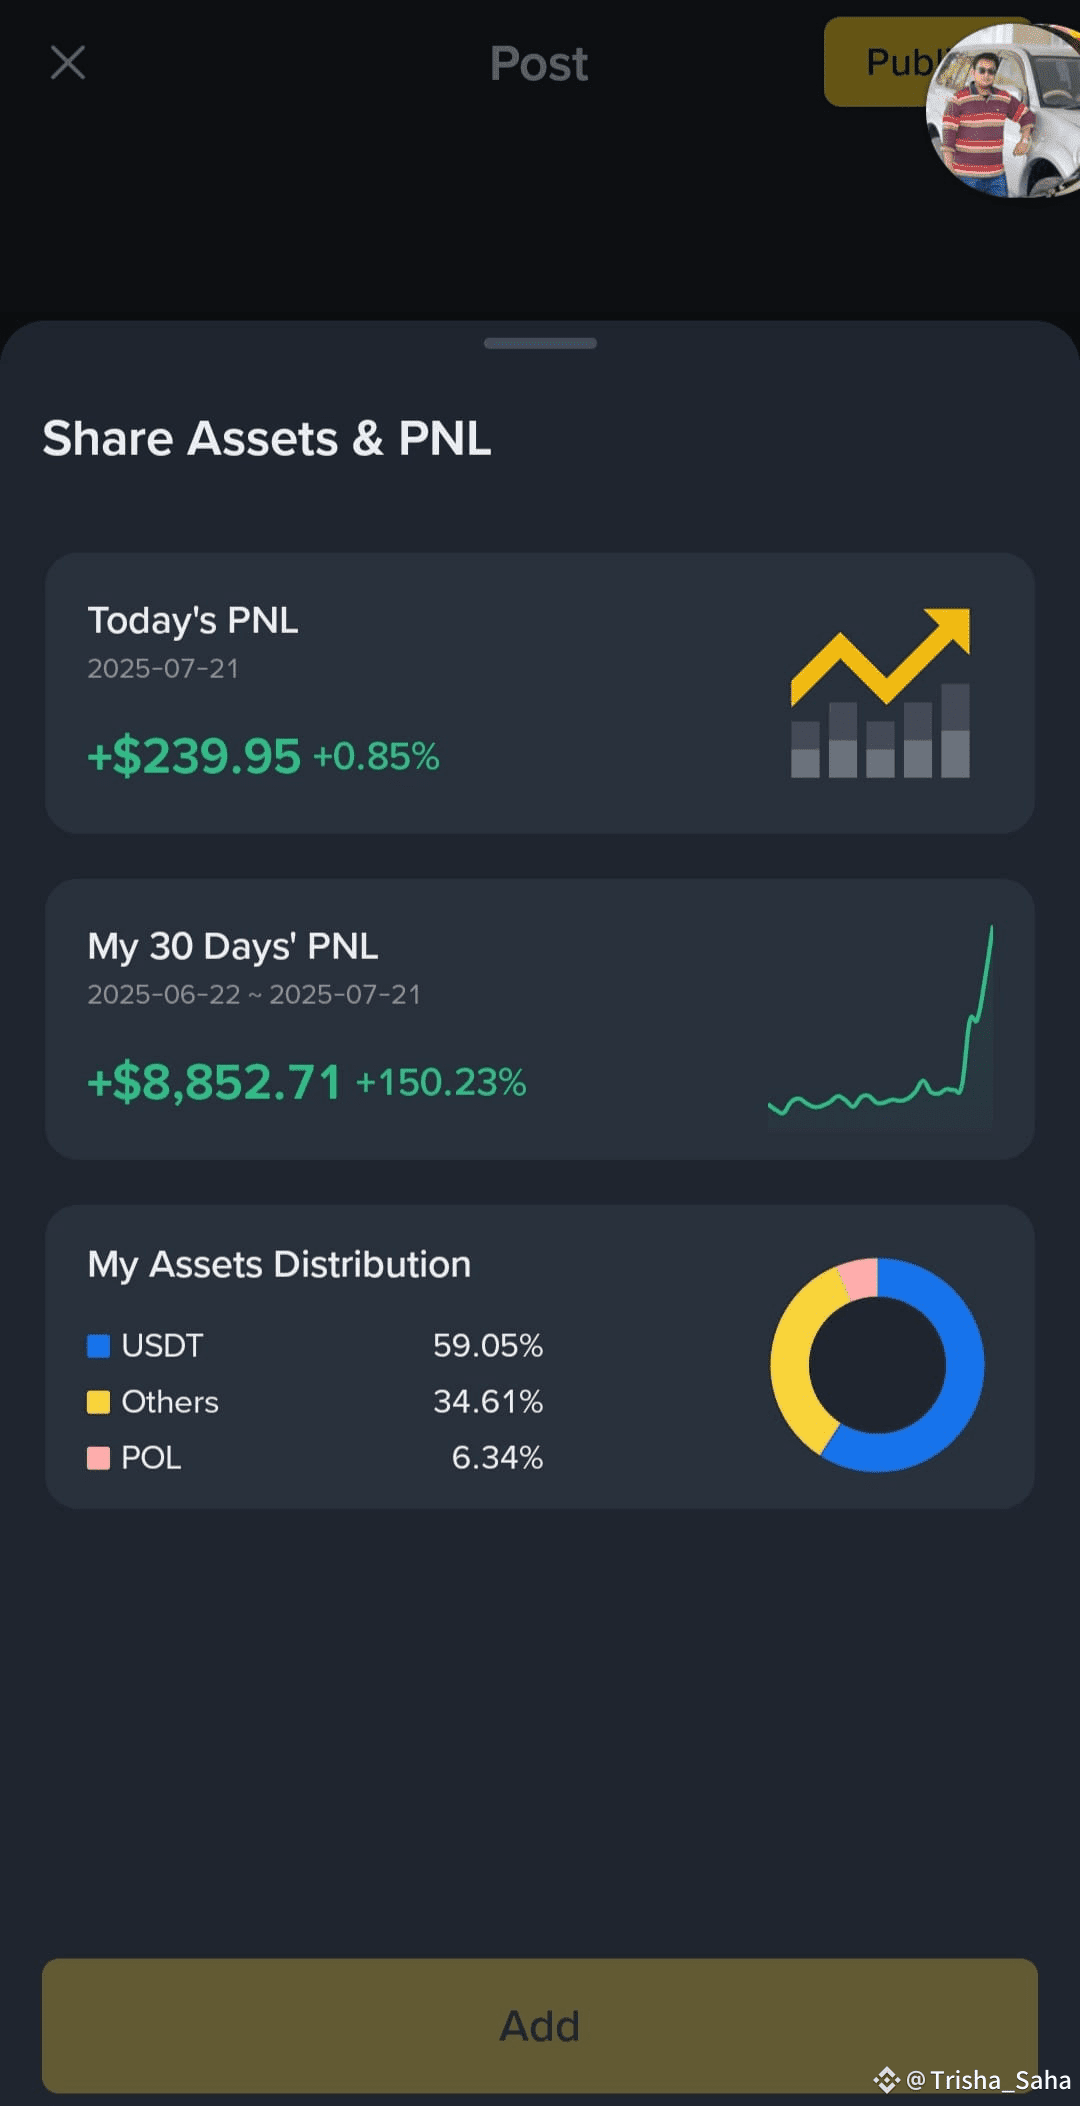Select the My Assets Distribution card
The height and width of the screenshot is (2106, 1080).
click(540, 1356)
